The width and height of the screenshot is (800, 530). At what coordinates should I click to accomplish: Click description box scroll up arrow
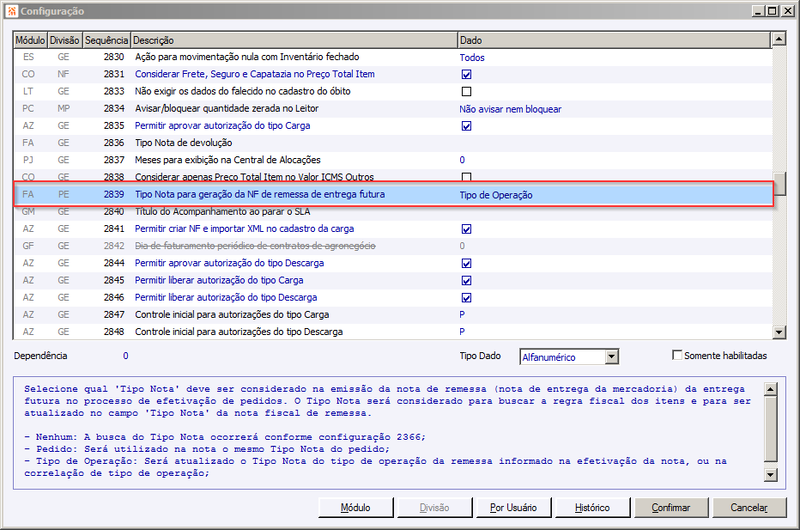coord(770,389)
